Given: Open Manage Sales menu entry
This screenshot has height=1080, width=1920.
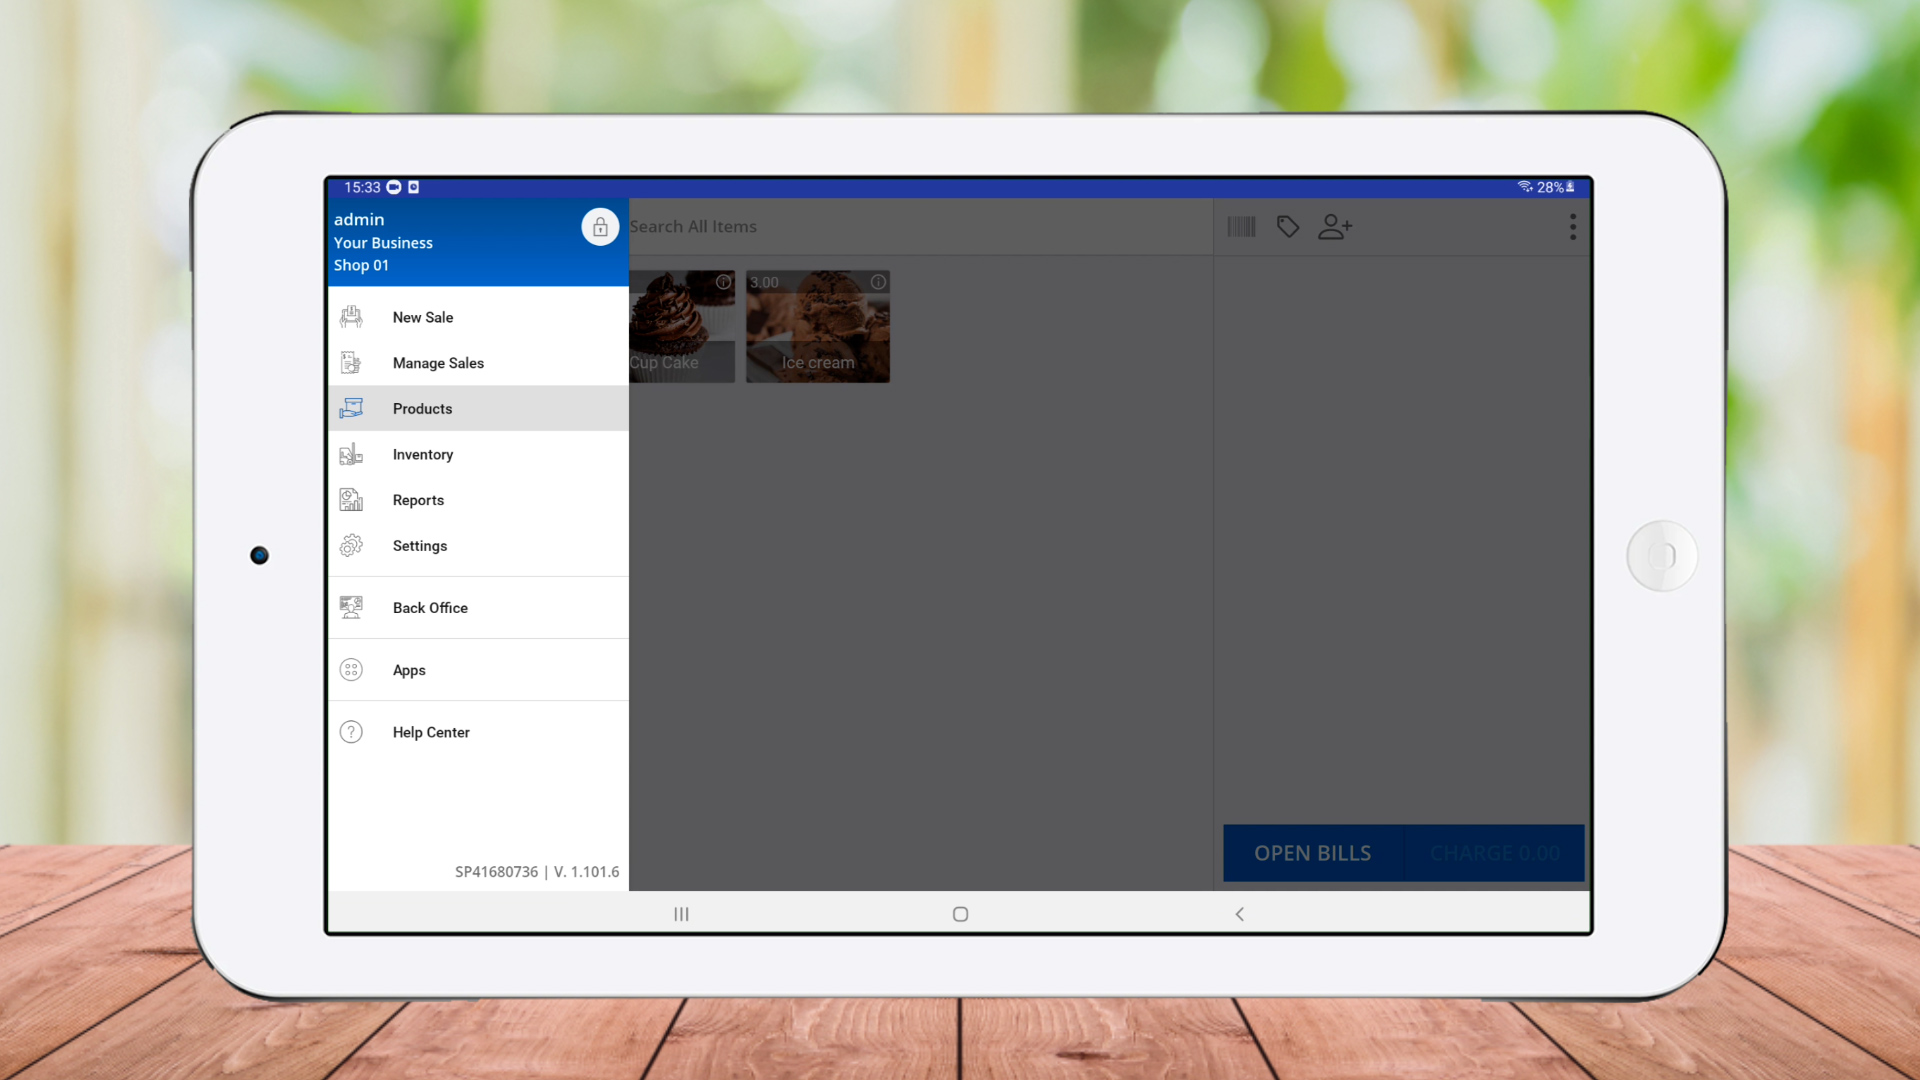Looking at the screenshot, I should [x=438, y=363].
